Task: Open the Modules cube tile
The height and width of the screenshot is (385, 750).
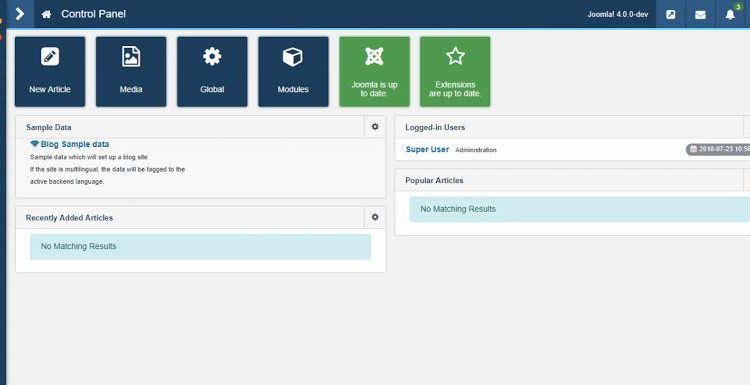Action: [x=293, y=72]
